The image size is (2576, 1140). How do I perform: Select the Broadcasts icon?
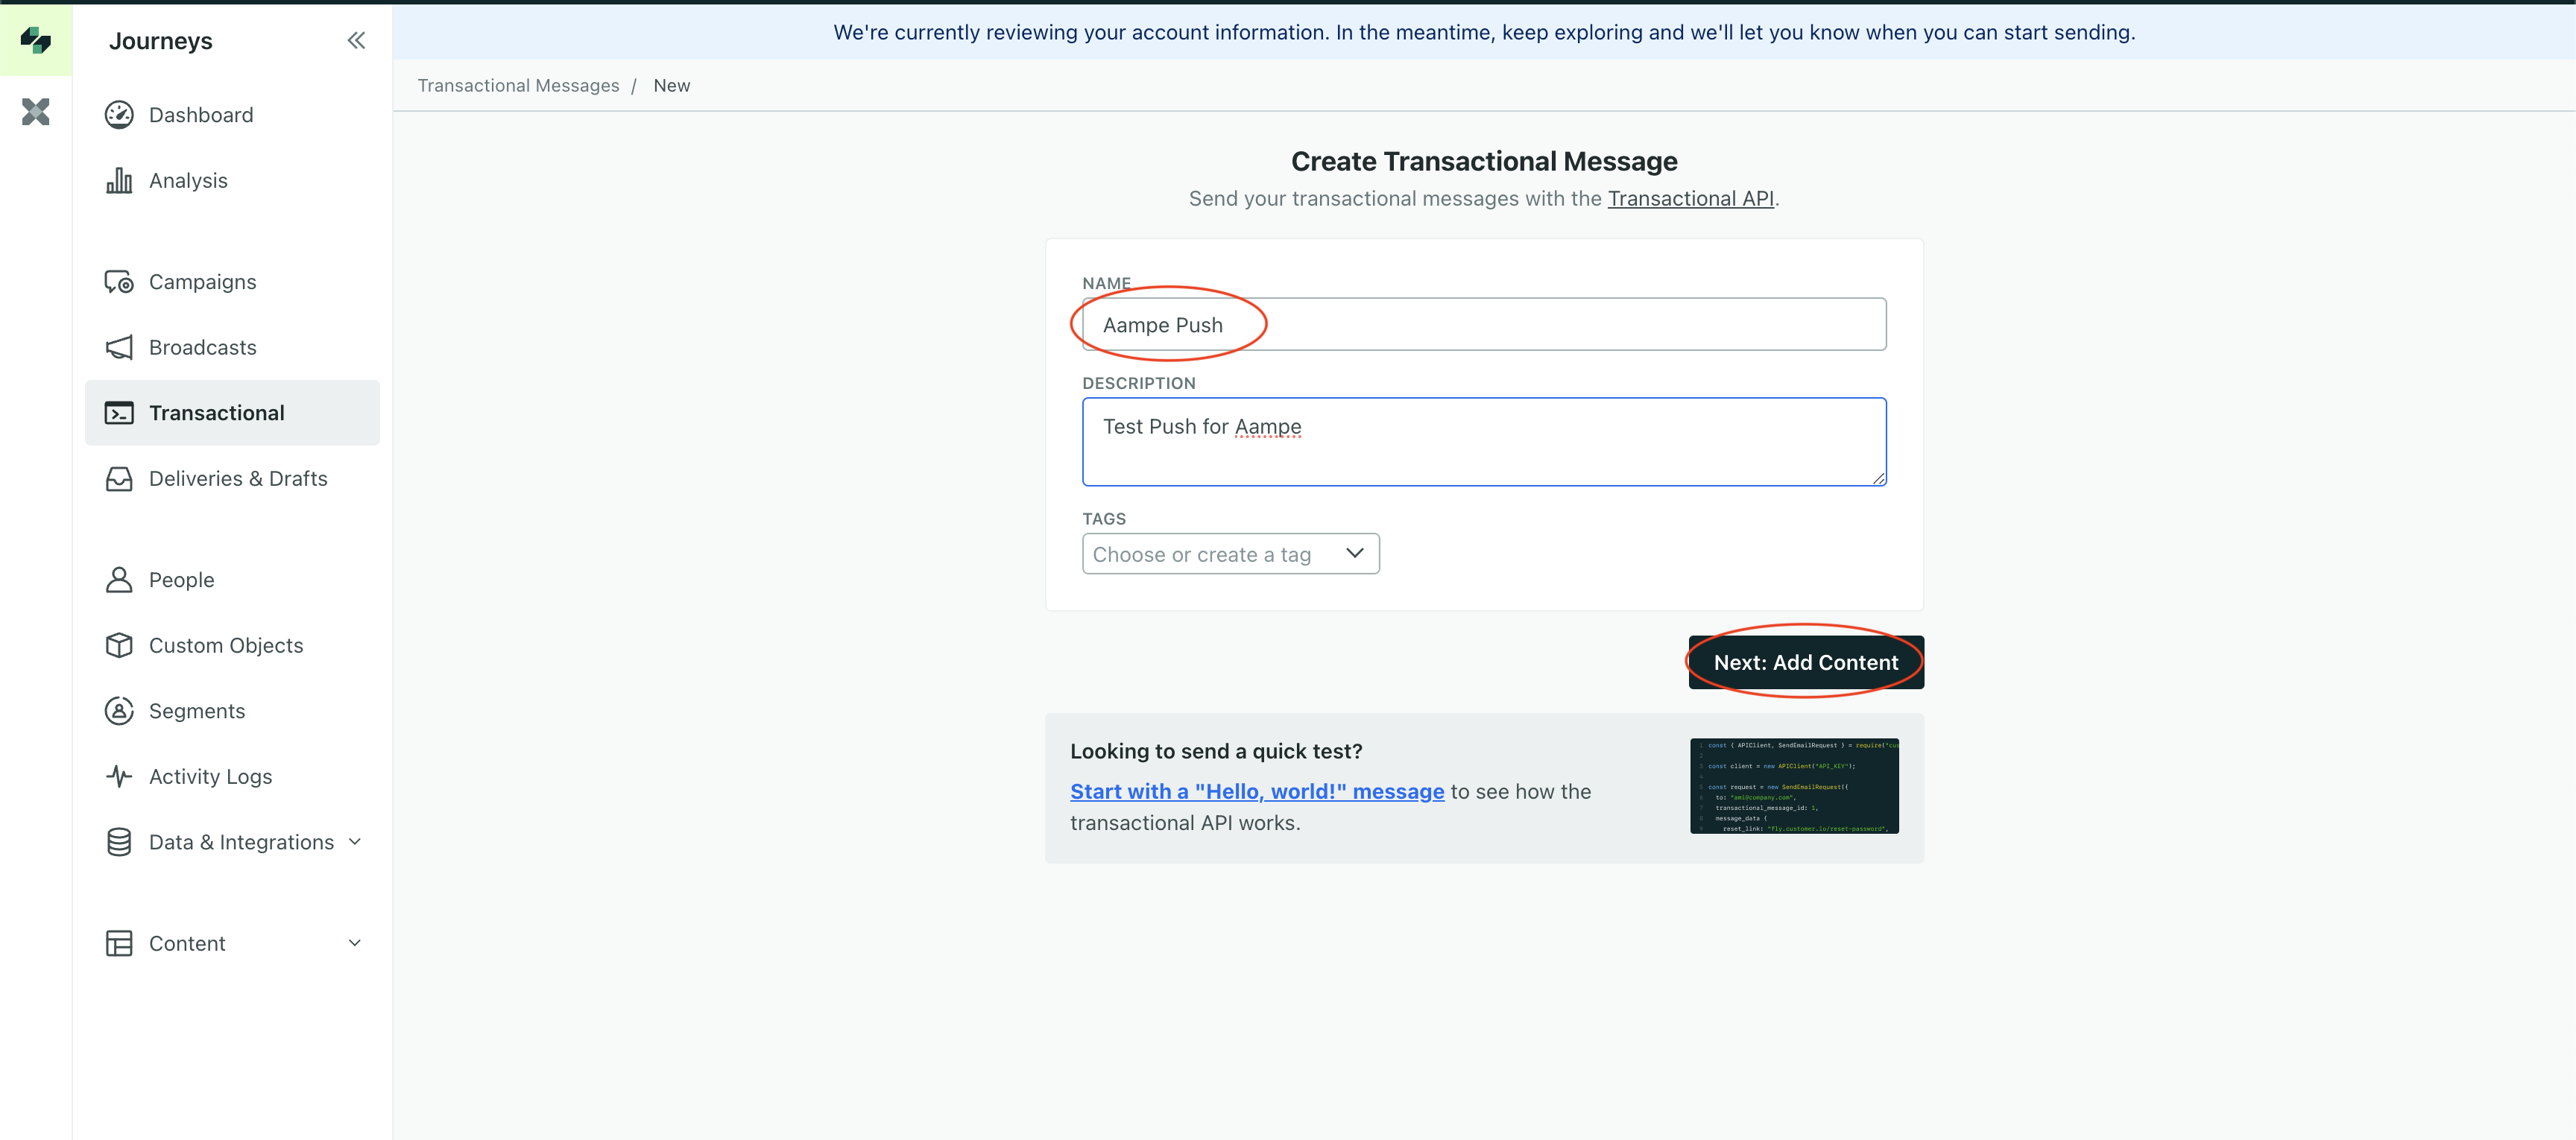pos(119,347)
